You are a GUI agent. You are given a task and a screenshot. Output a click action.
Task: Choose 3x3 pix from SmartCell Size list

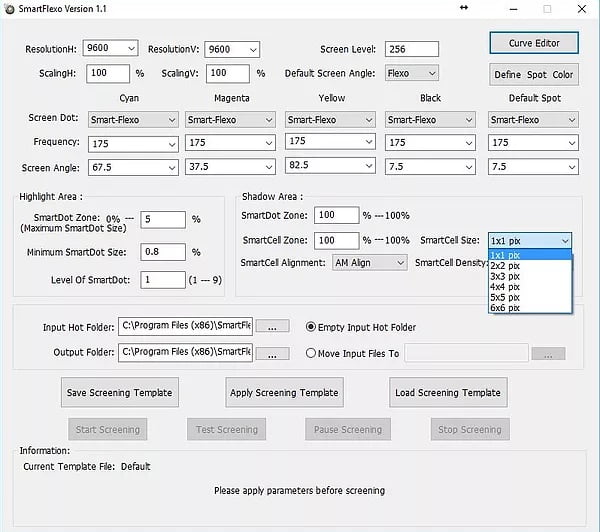pyautogui.click(x=505, y=276)
